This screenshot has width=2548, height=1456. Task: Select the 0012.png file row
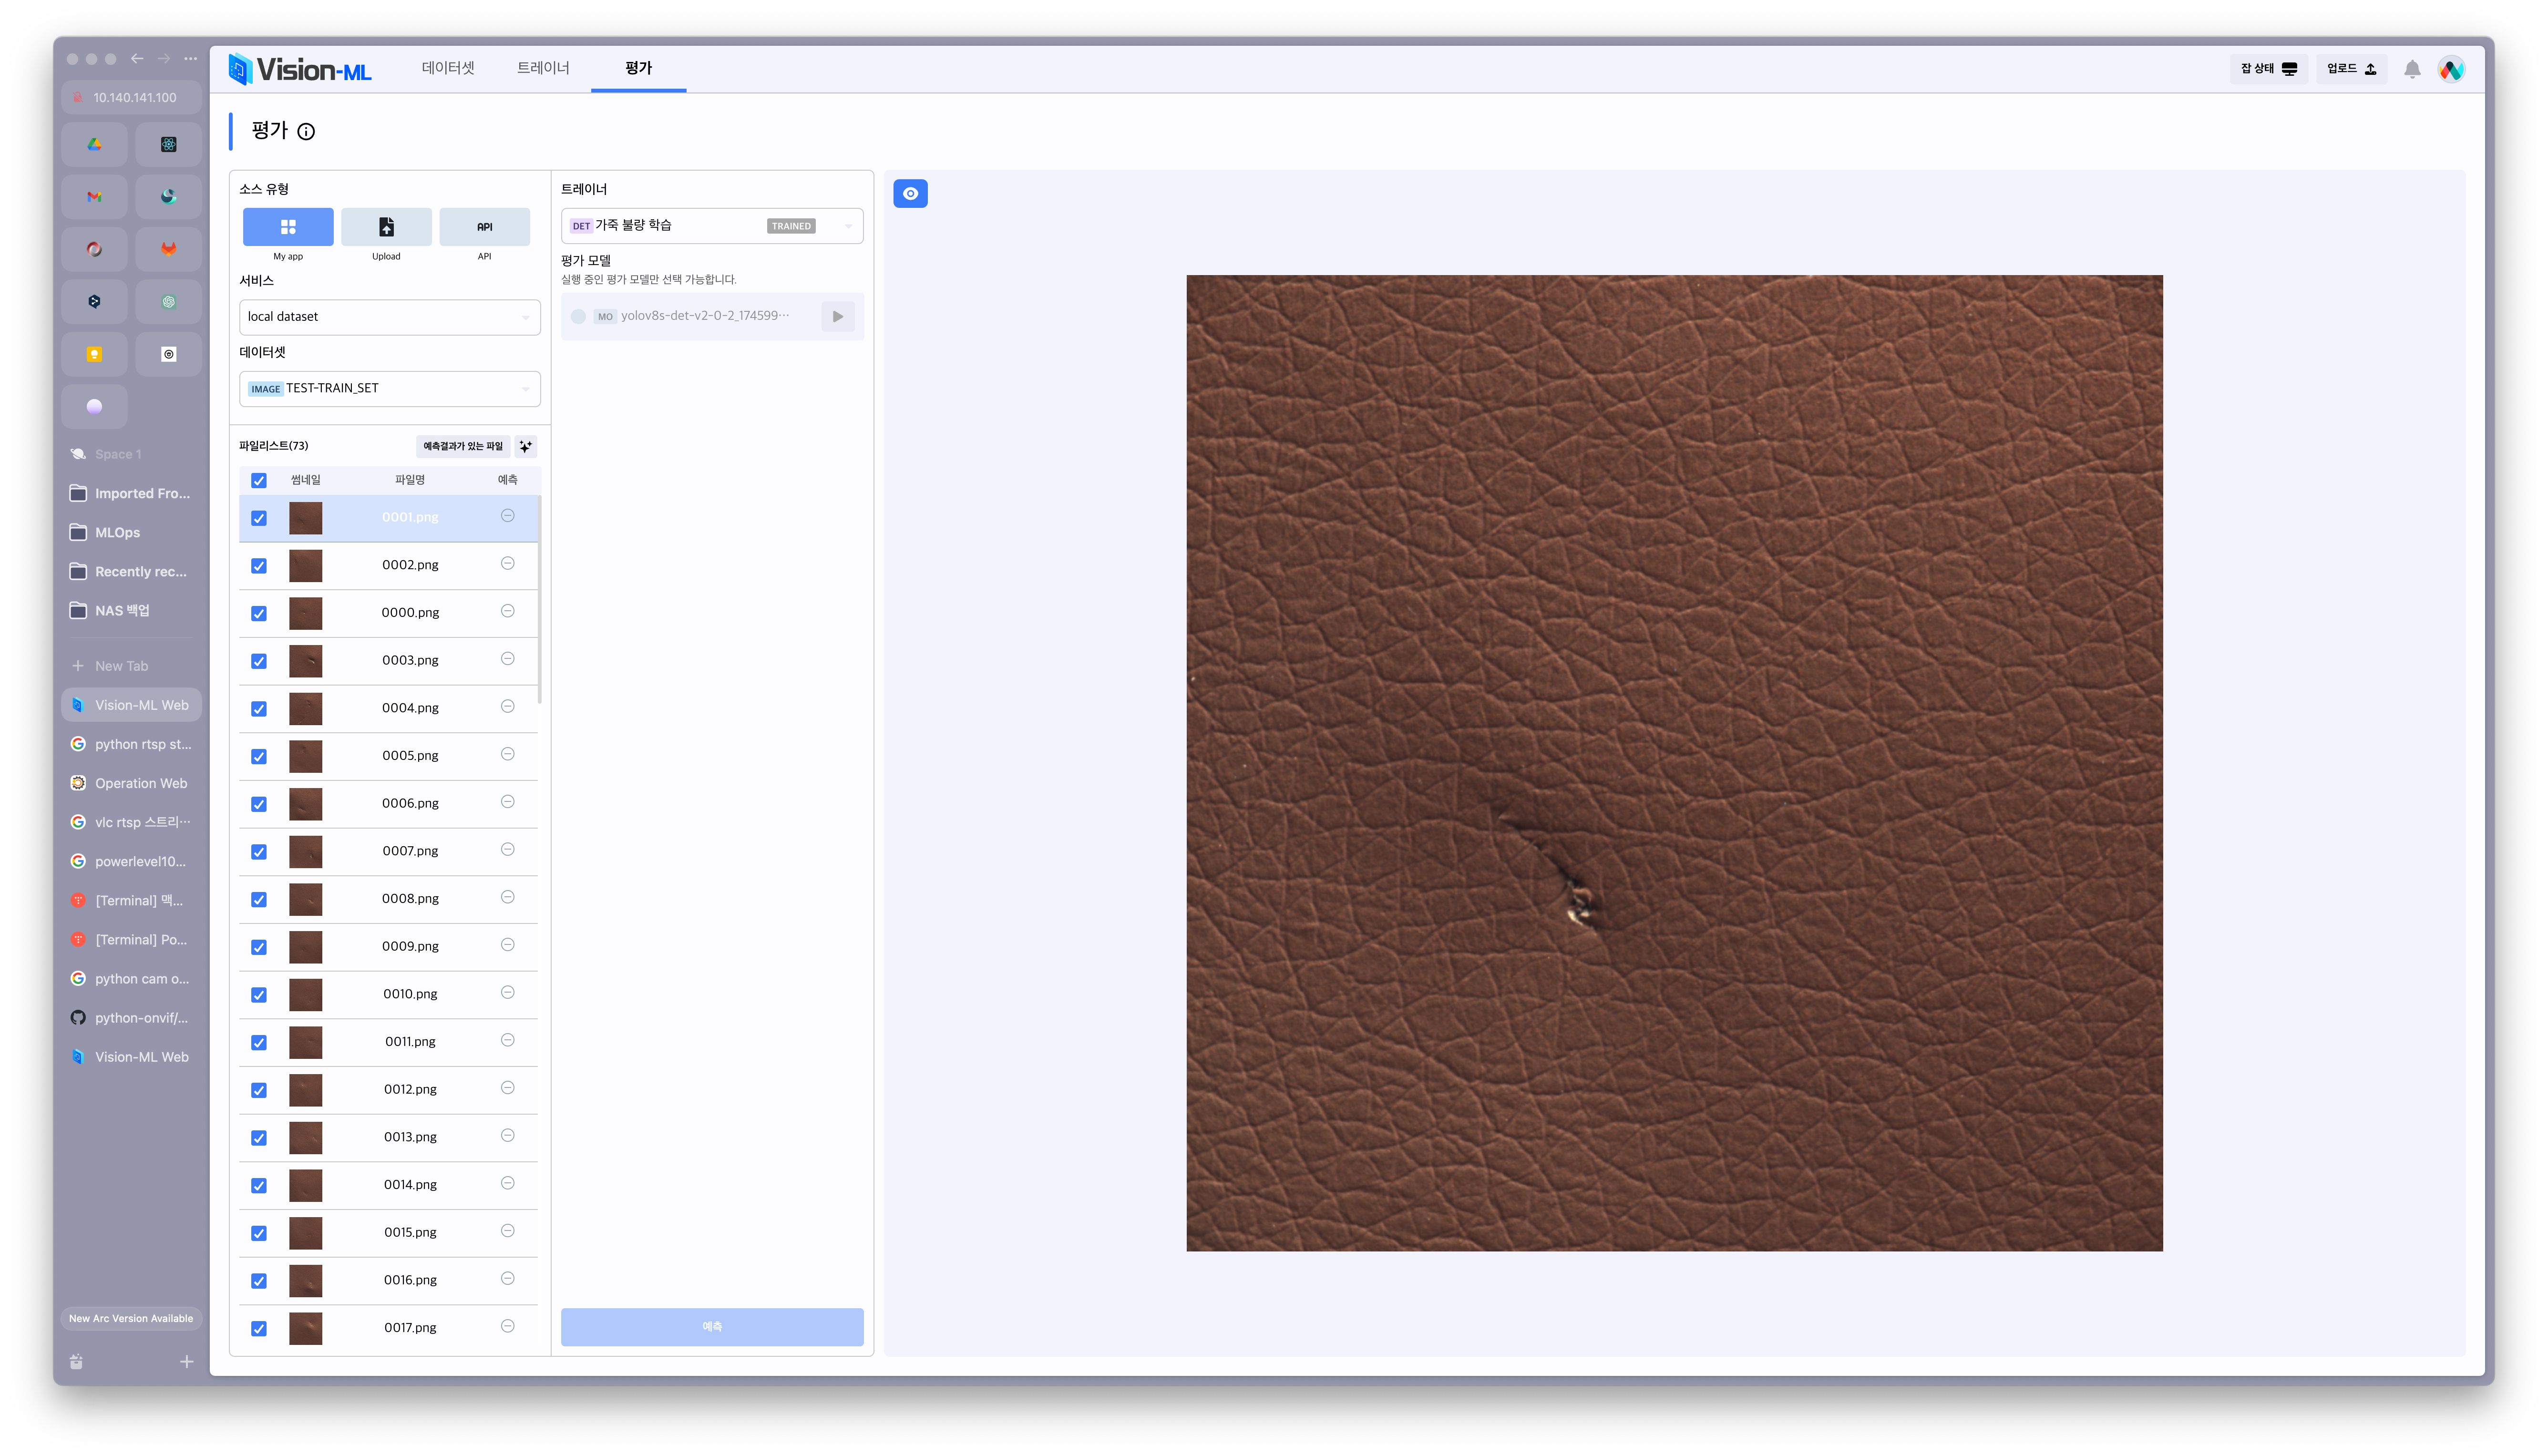pyautogui.click(x=388, y=1090)
